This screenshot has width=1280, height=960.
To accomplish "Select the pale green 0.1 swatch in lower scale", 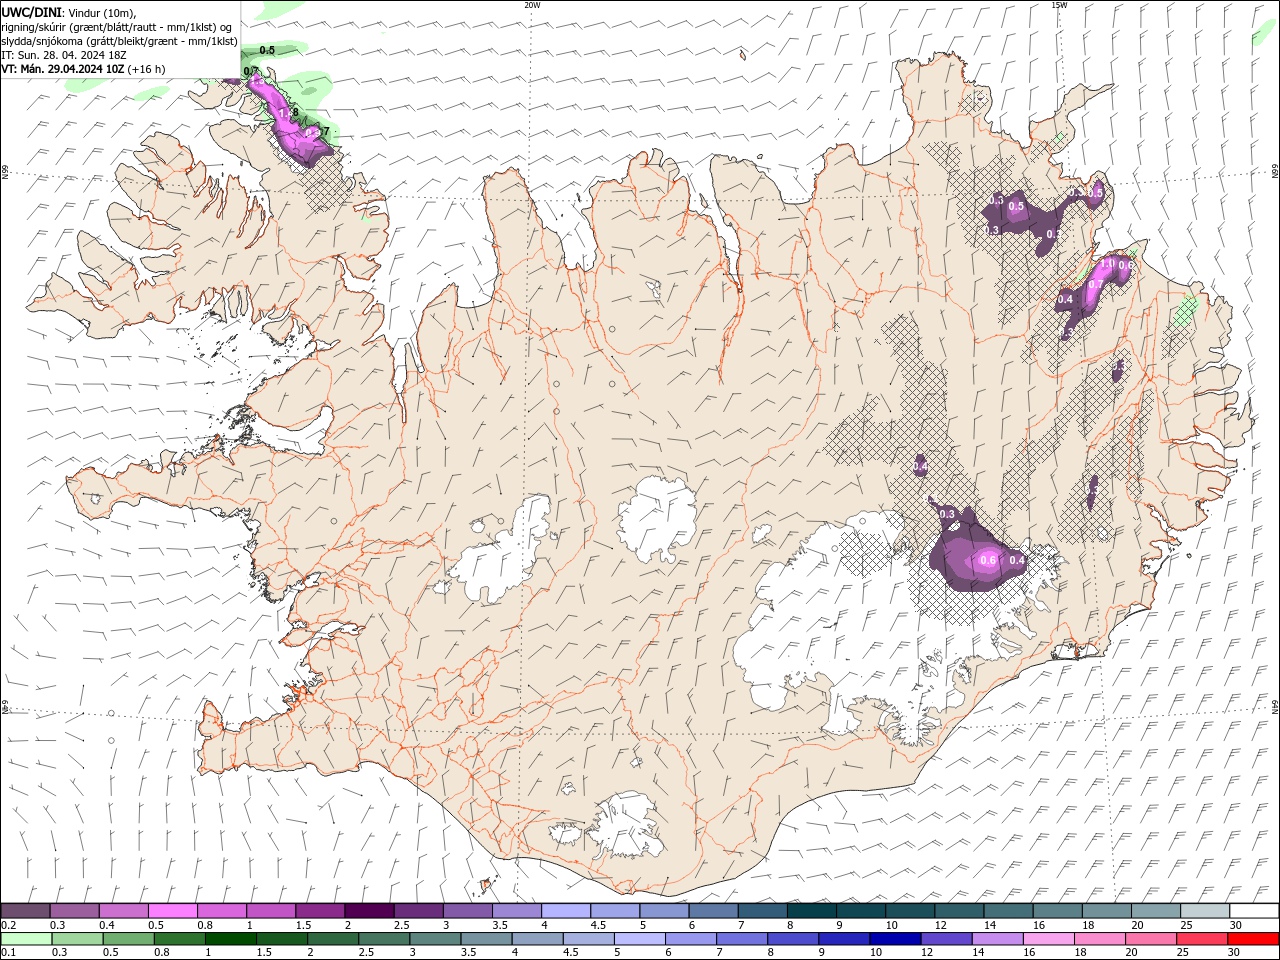I will pos(26,939).
